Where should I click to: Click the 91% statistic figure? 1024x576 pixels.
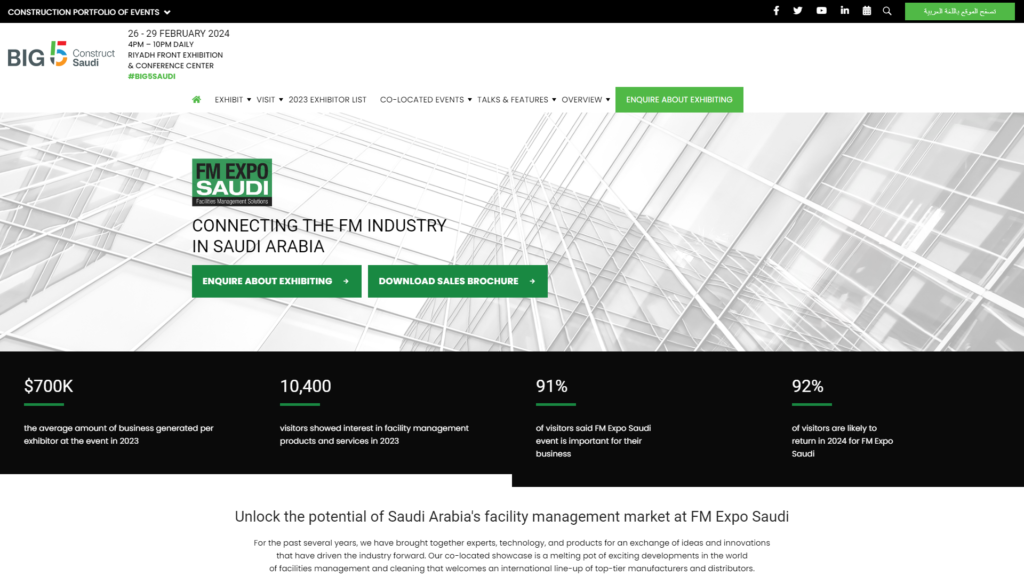552,386
